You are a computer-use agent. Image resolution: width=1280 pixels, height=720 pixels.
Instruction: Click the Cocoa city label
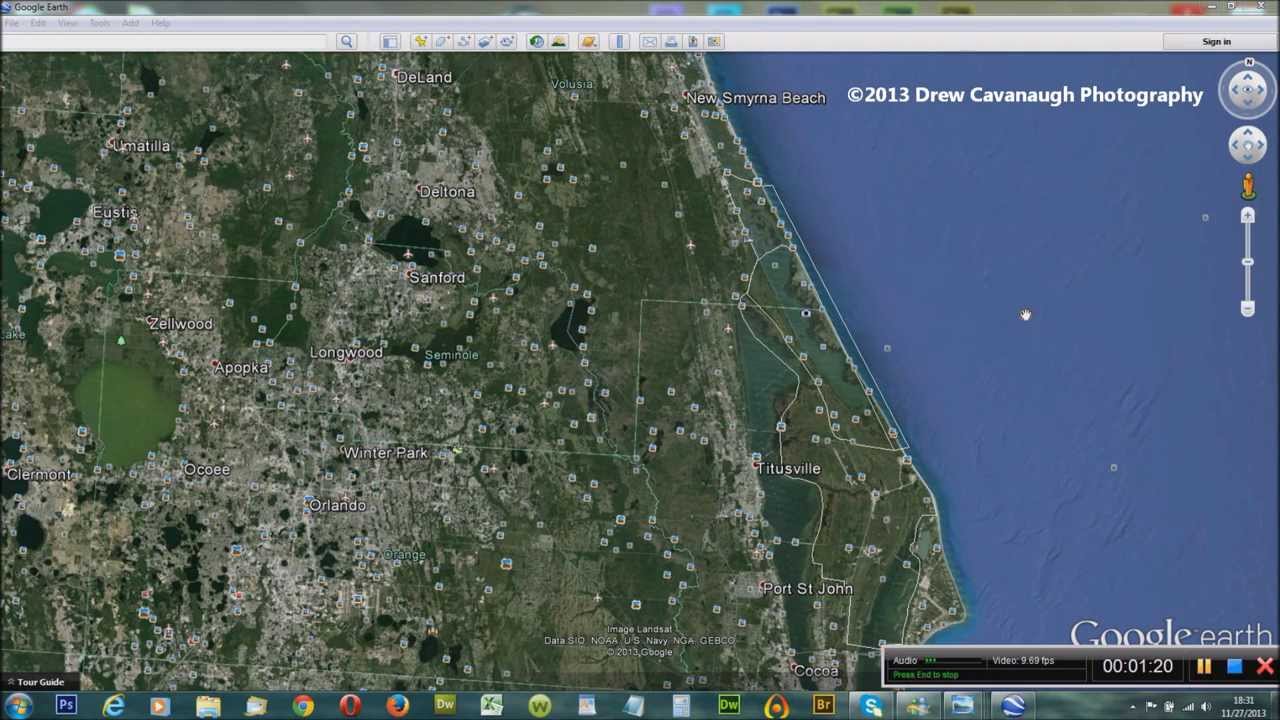click(815, 670)
